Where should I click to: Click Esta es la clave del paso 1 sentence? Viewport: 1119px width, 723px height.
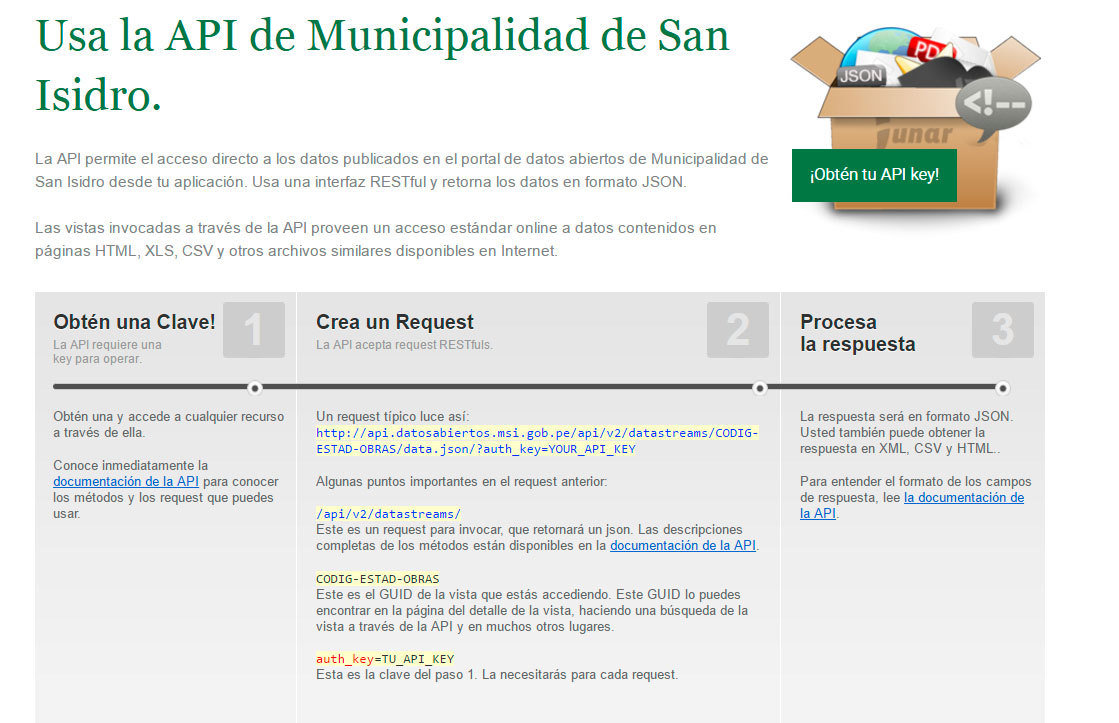click(497, 674)
